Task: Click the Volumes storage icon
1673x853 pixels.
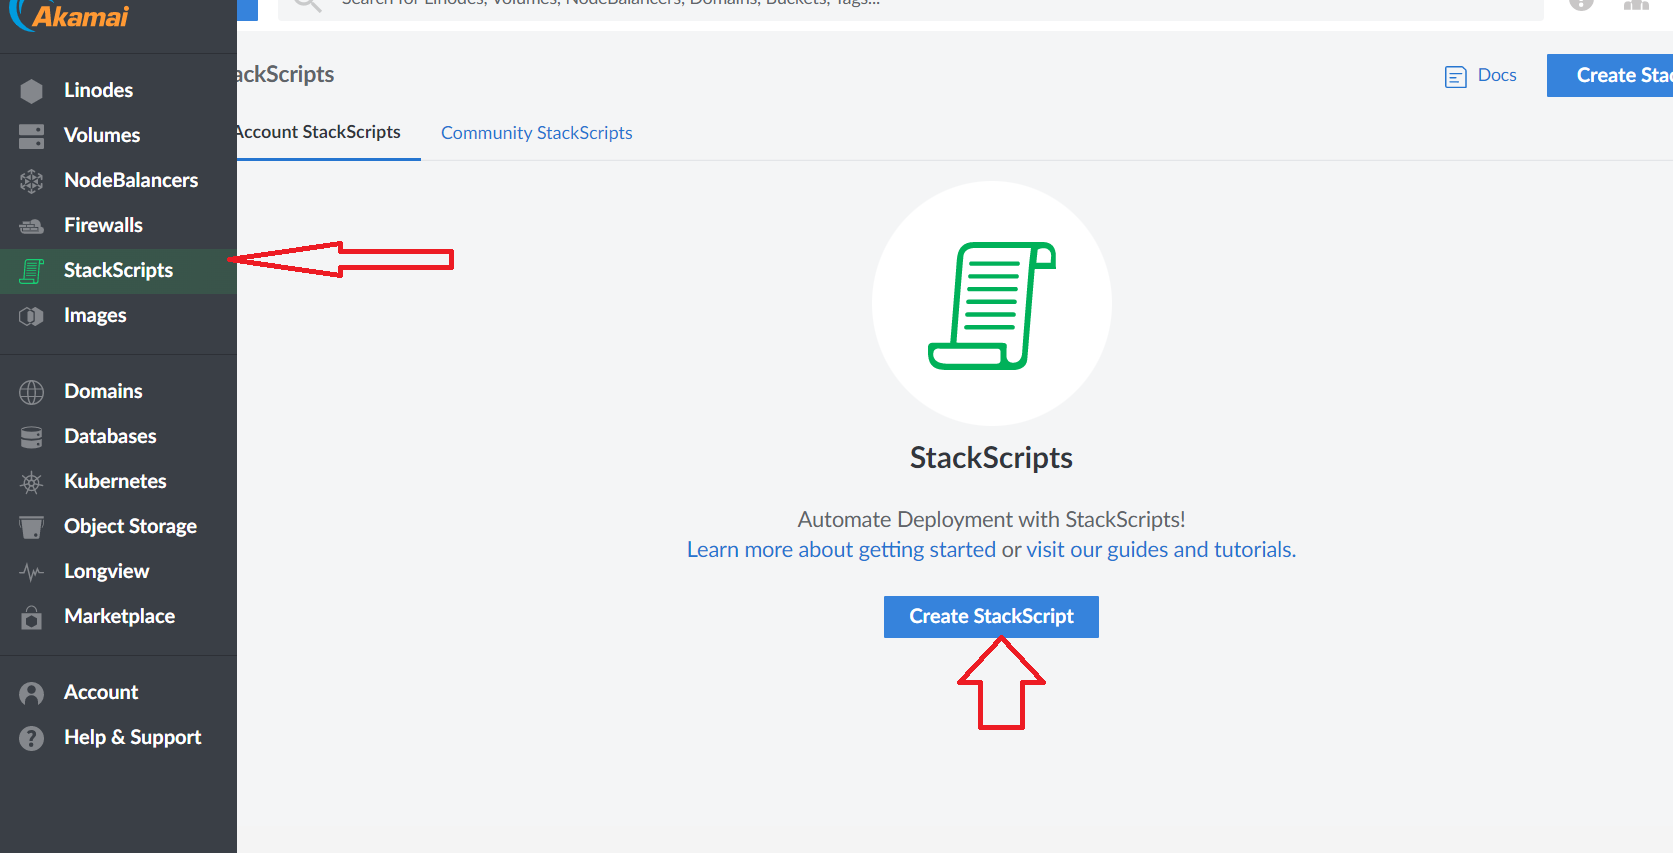Action: pos(32,136)
